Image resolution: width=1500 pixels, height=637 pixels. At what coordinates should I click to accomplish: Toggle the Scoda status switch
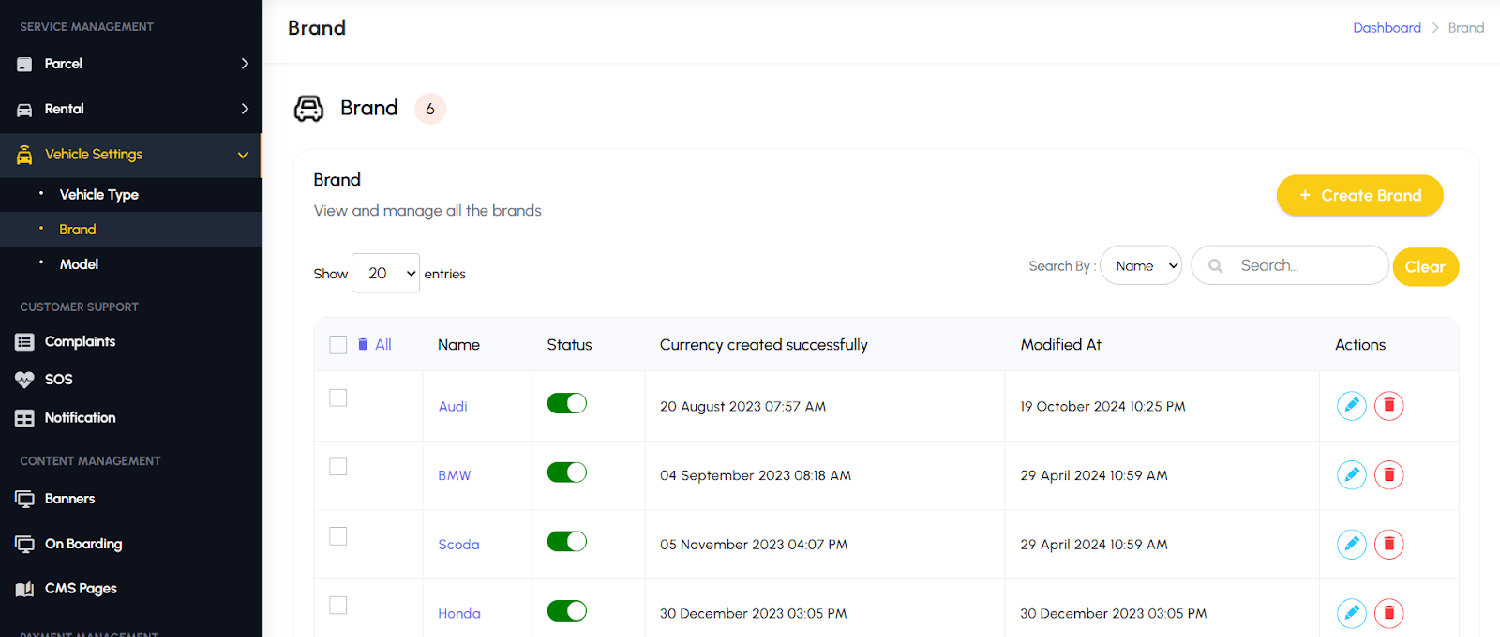[567, 541]
